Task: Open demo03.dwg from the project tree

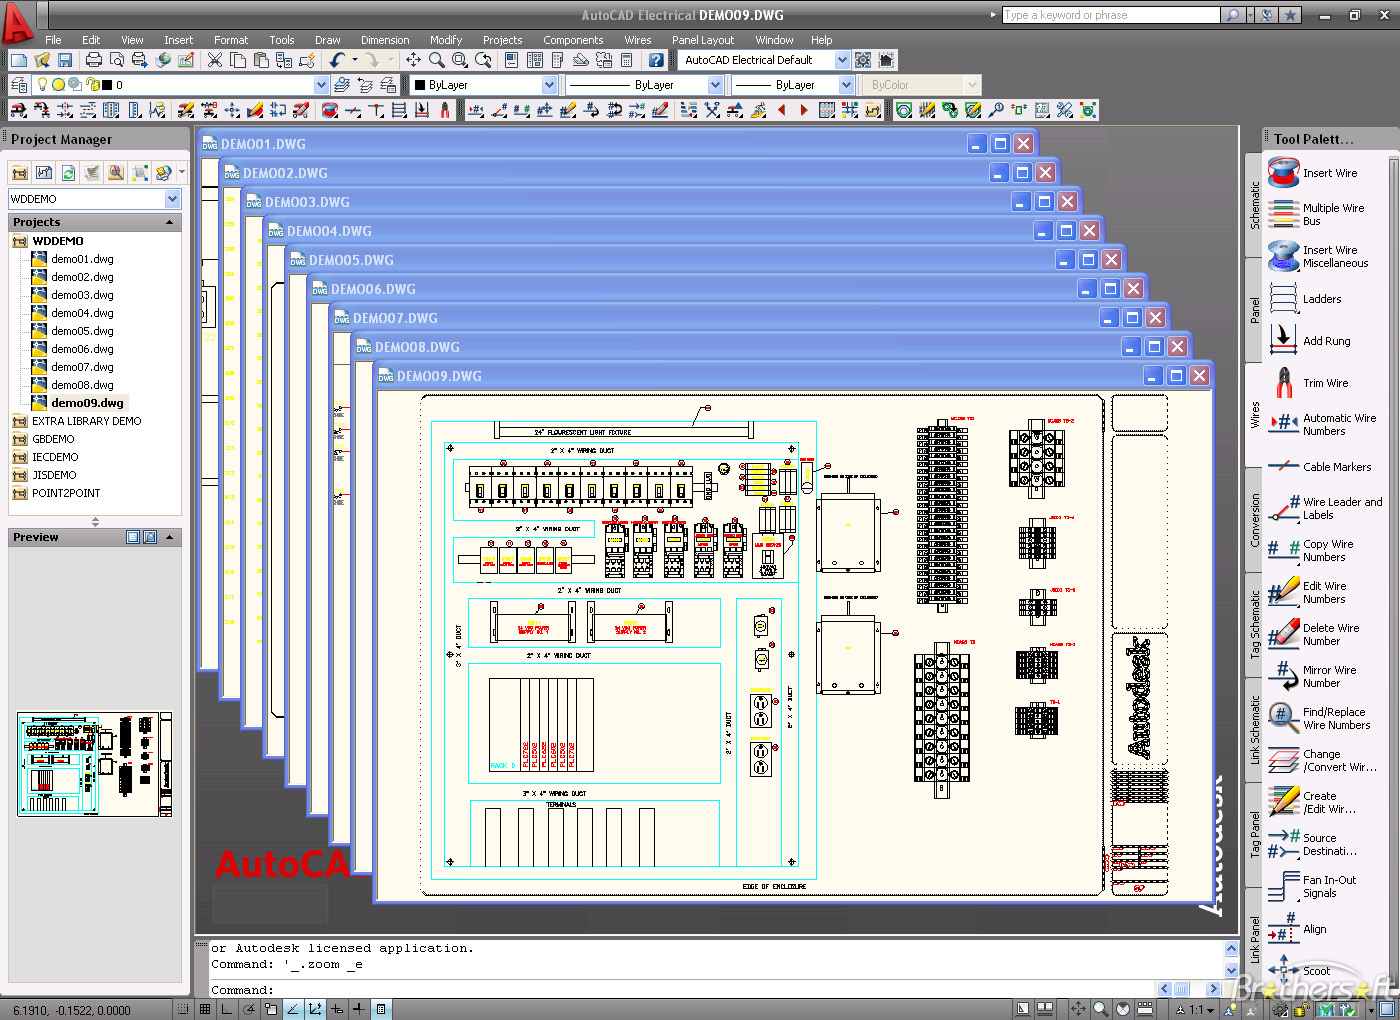Action: 80,294
